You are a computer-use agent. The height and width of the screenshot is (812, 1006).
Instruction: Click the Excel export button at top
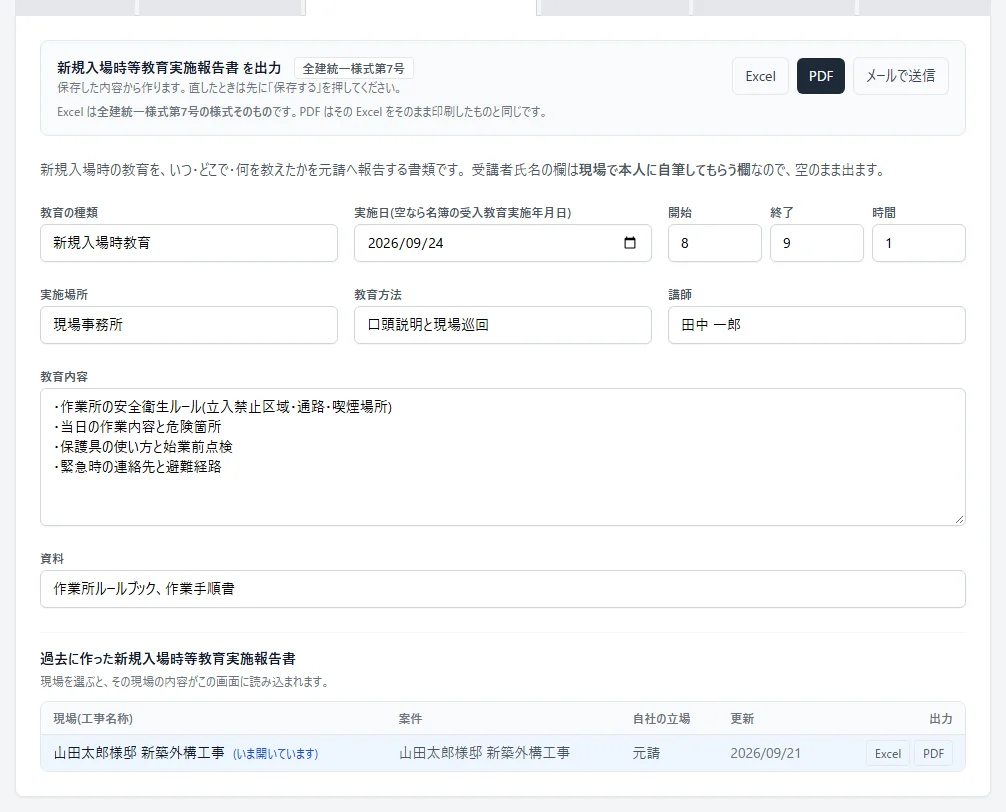760,76
